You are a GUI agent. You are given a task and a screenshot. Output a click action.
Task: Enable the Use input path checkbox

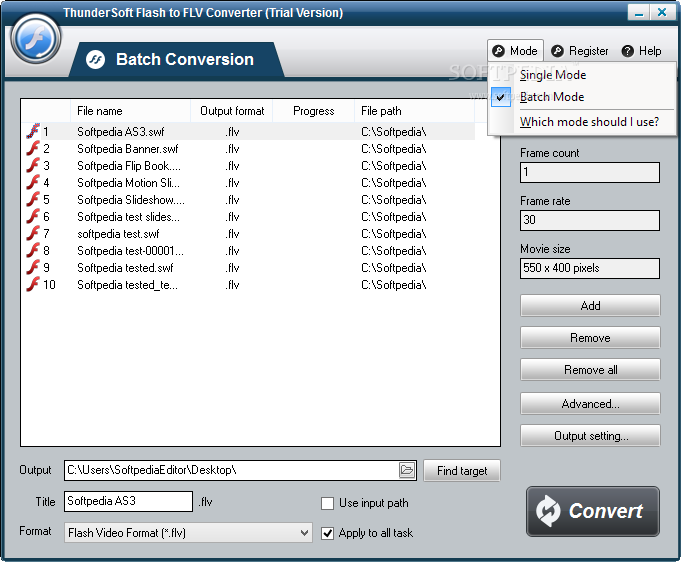tap(327, 503)
